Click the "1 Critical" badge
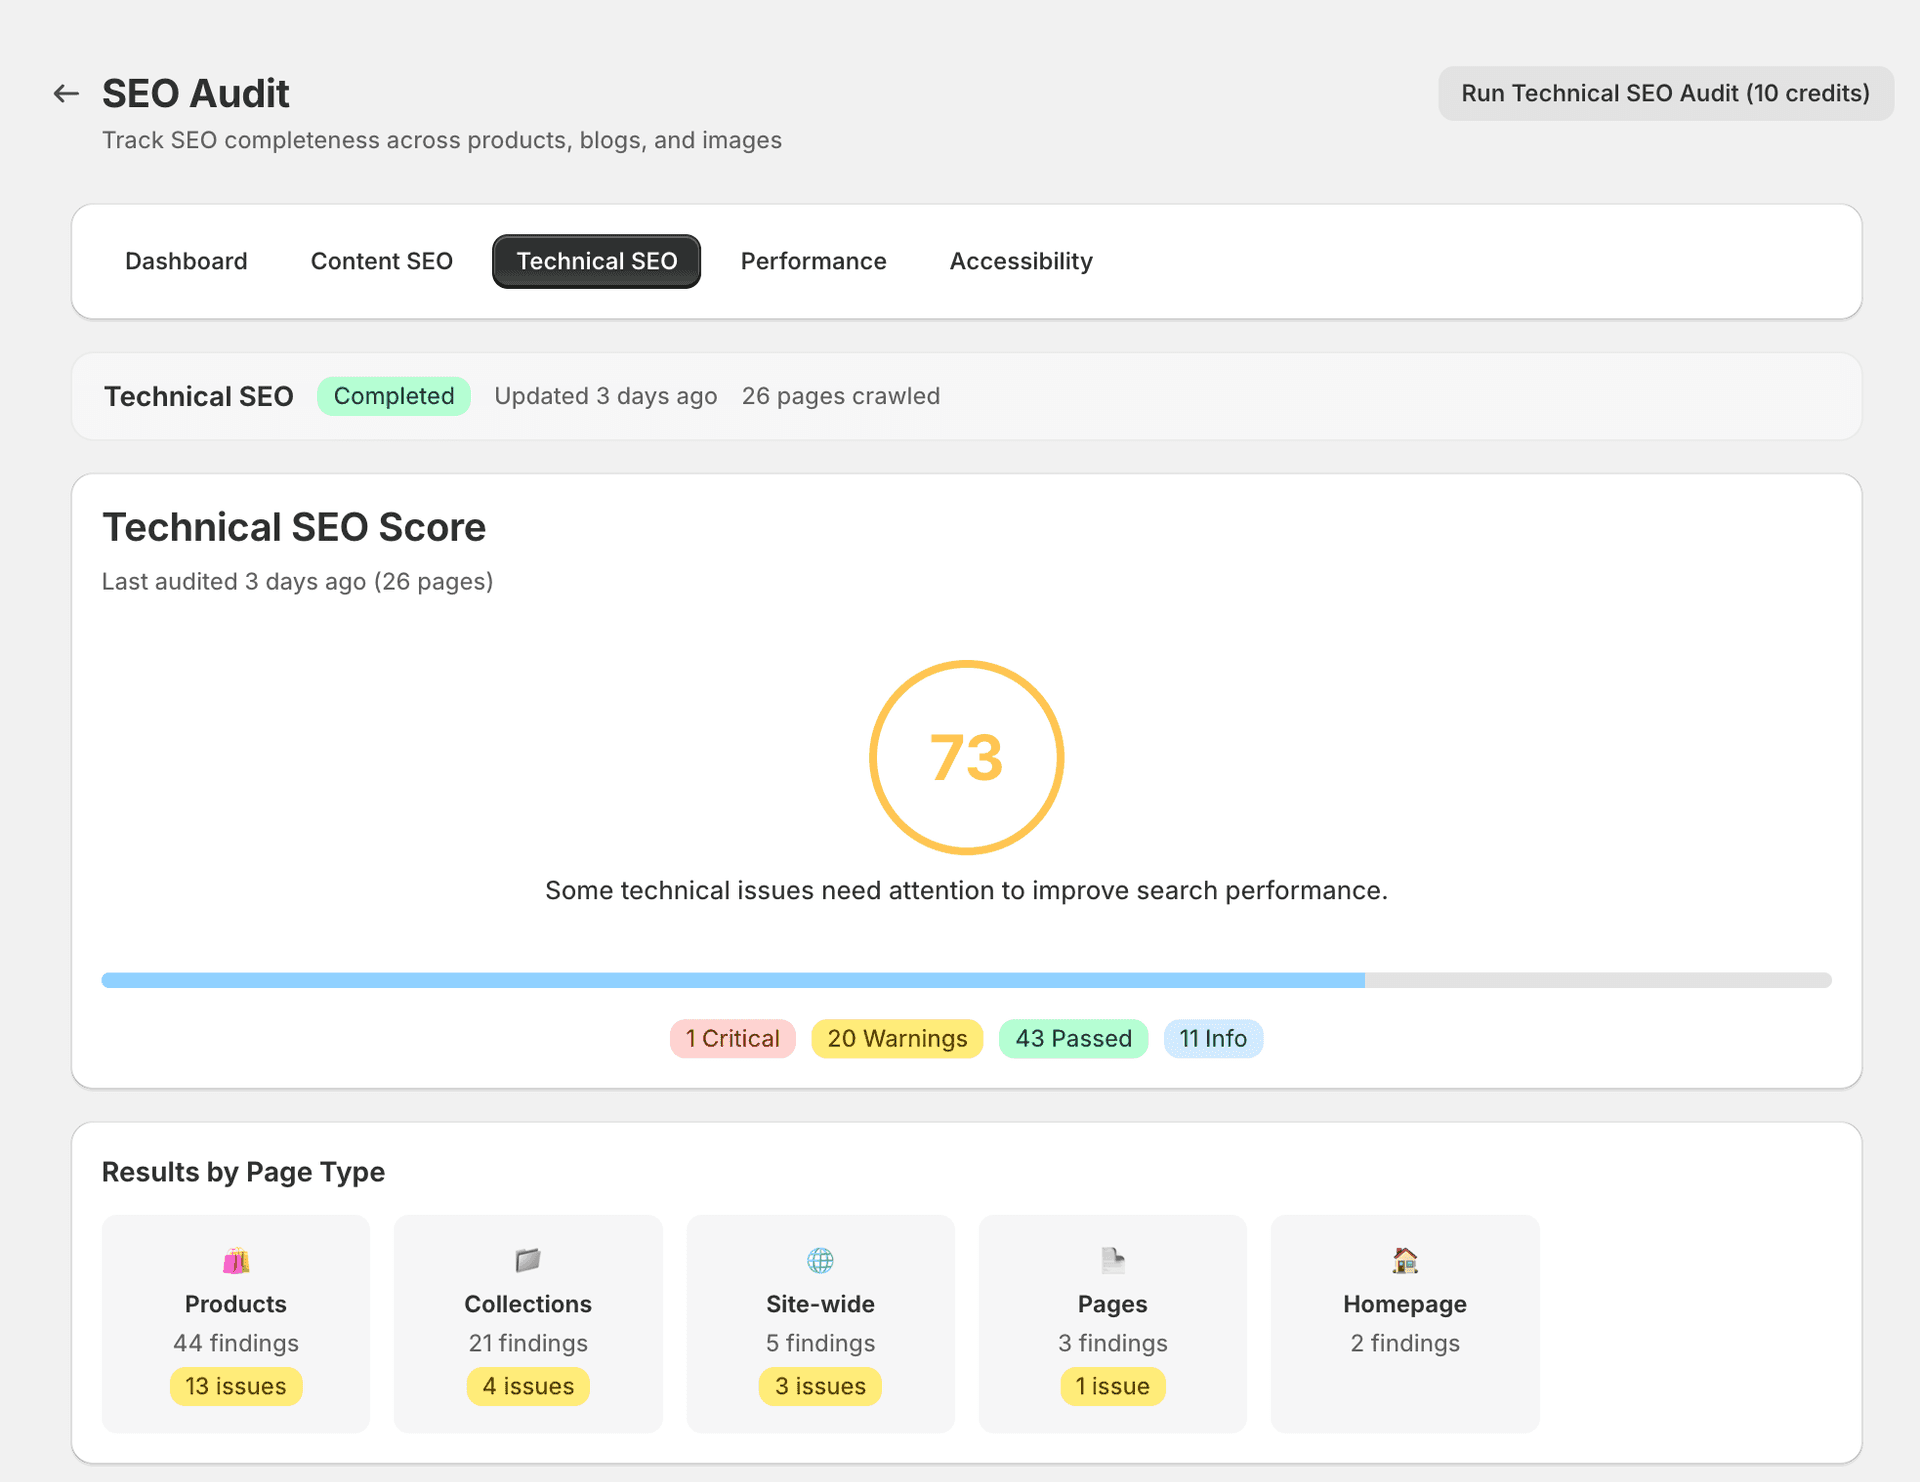Viewport: 1920px width, 1482px height. coord(732,1038)
